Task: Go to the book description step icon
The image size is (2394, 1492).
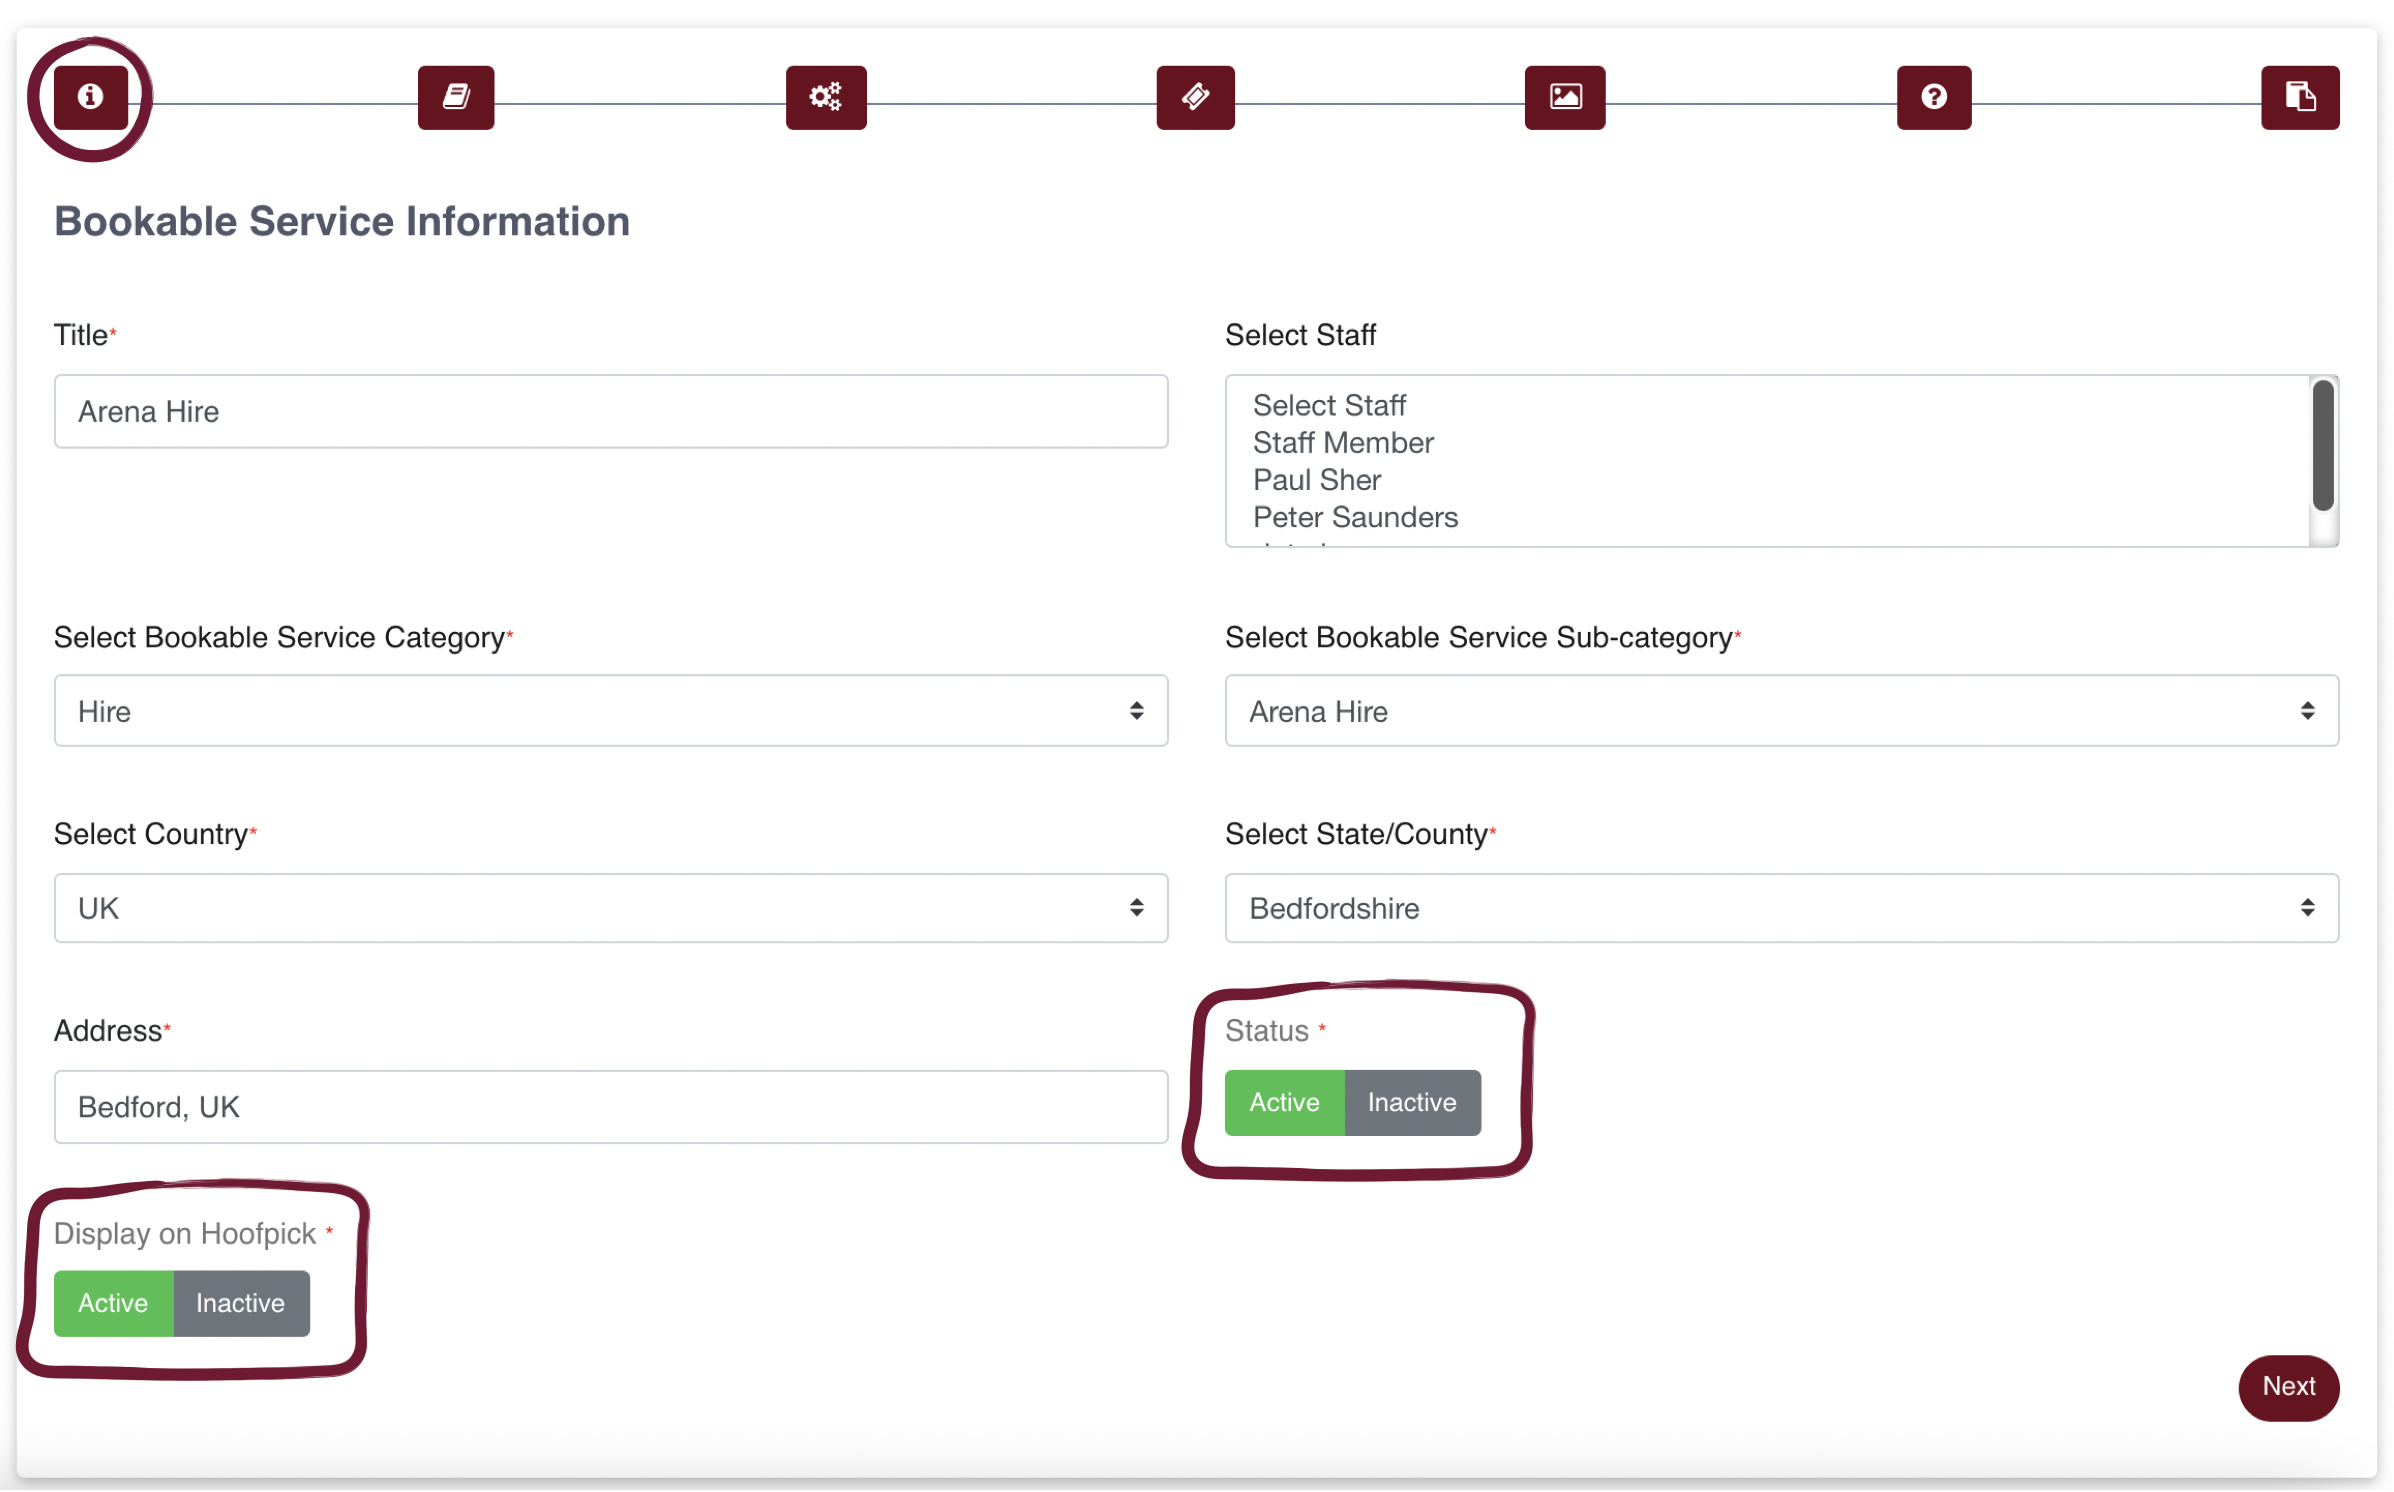Action: (x=456, y=97)
